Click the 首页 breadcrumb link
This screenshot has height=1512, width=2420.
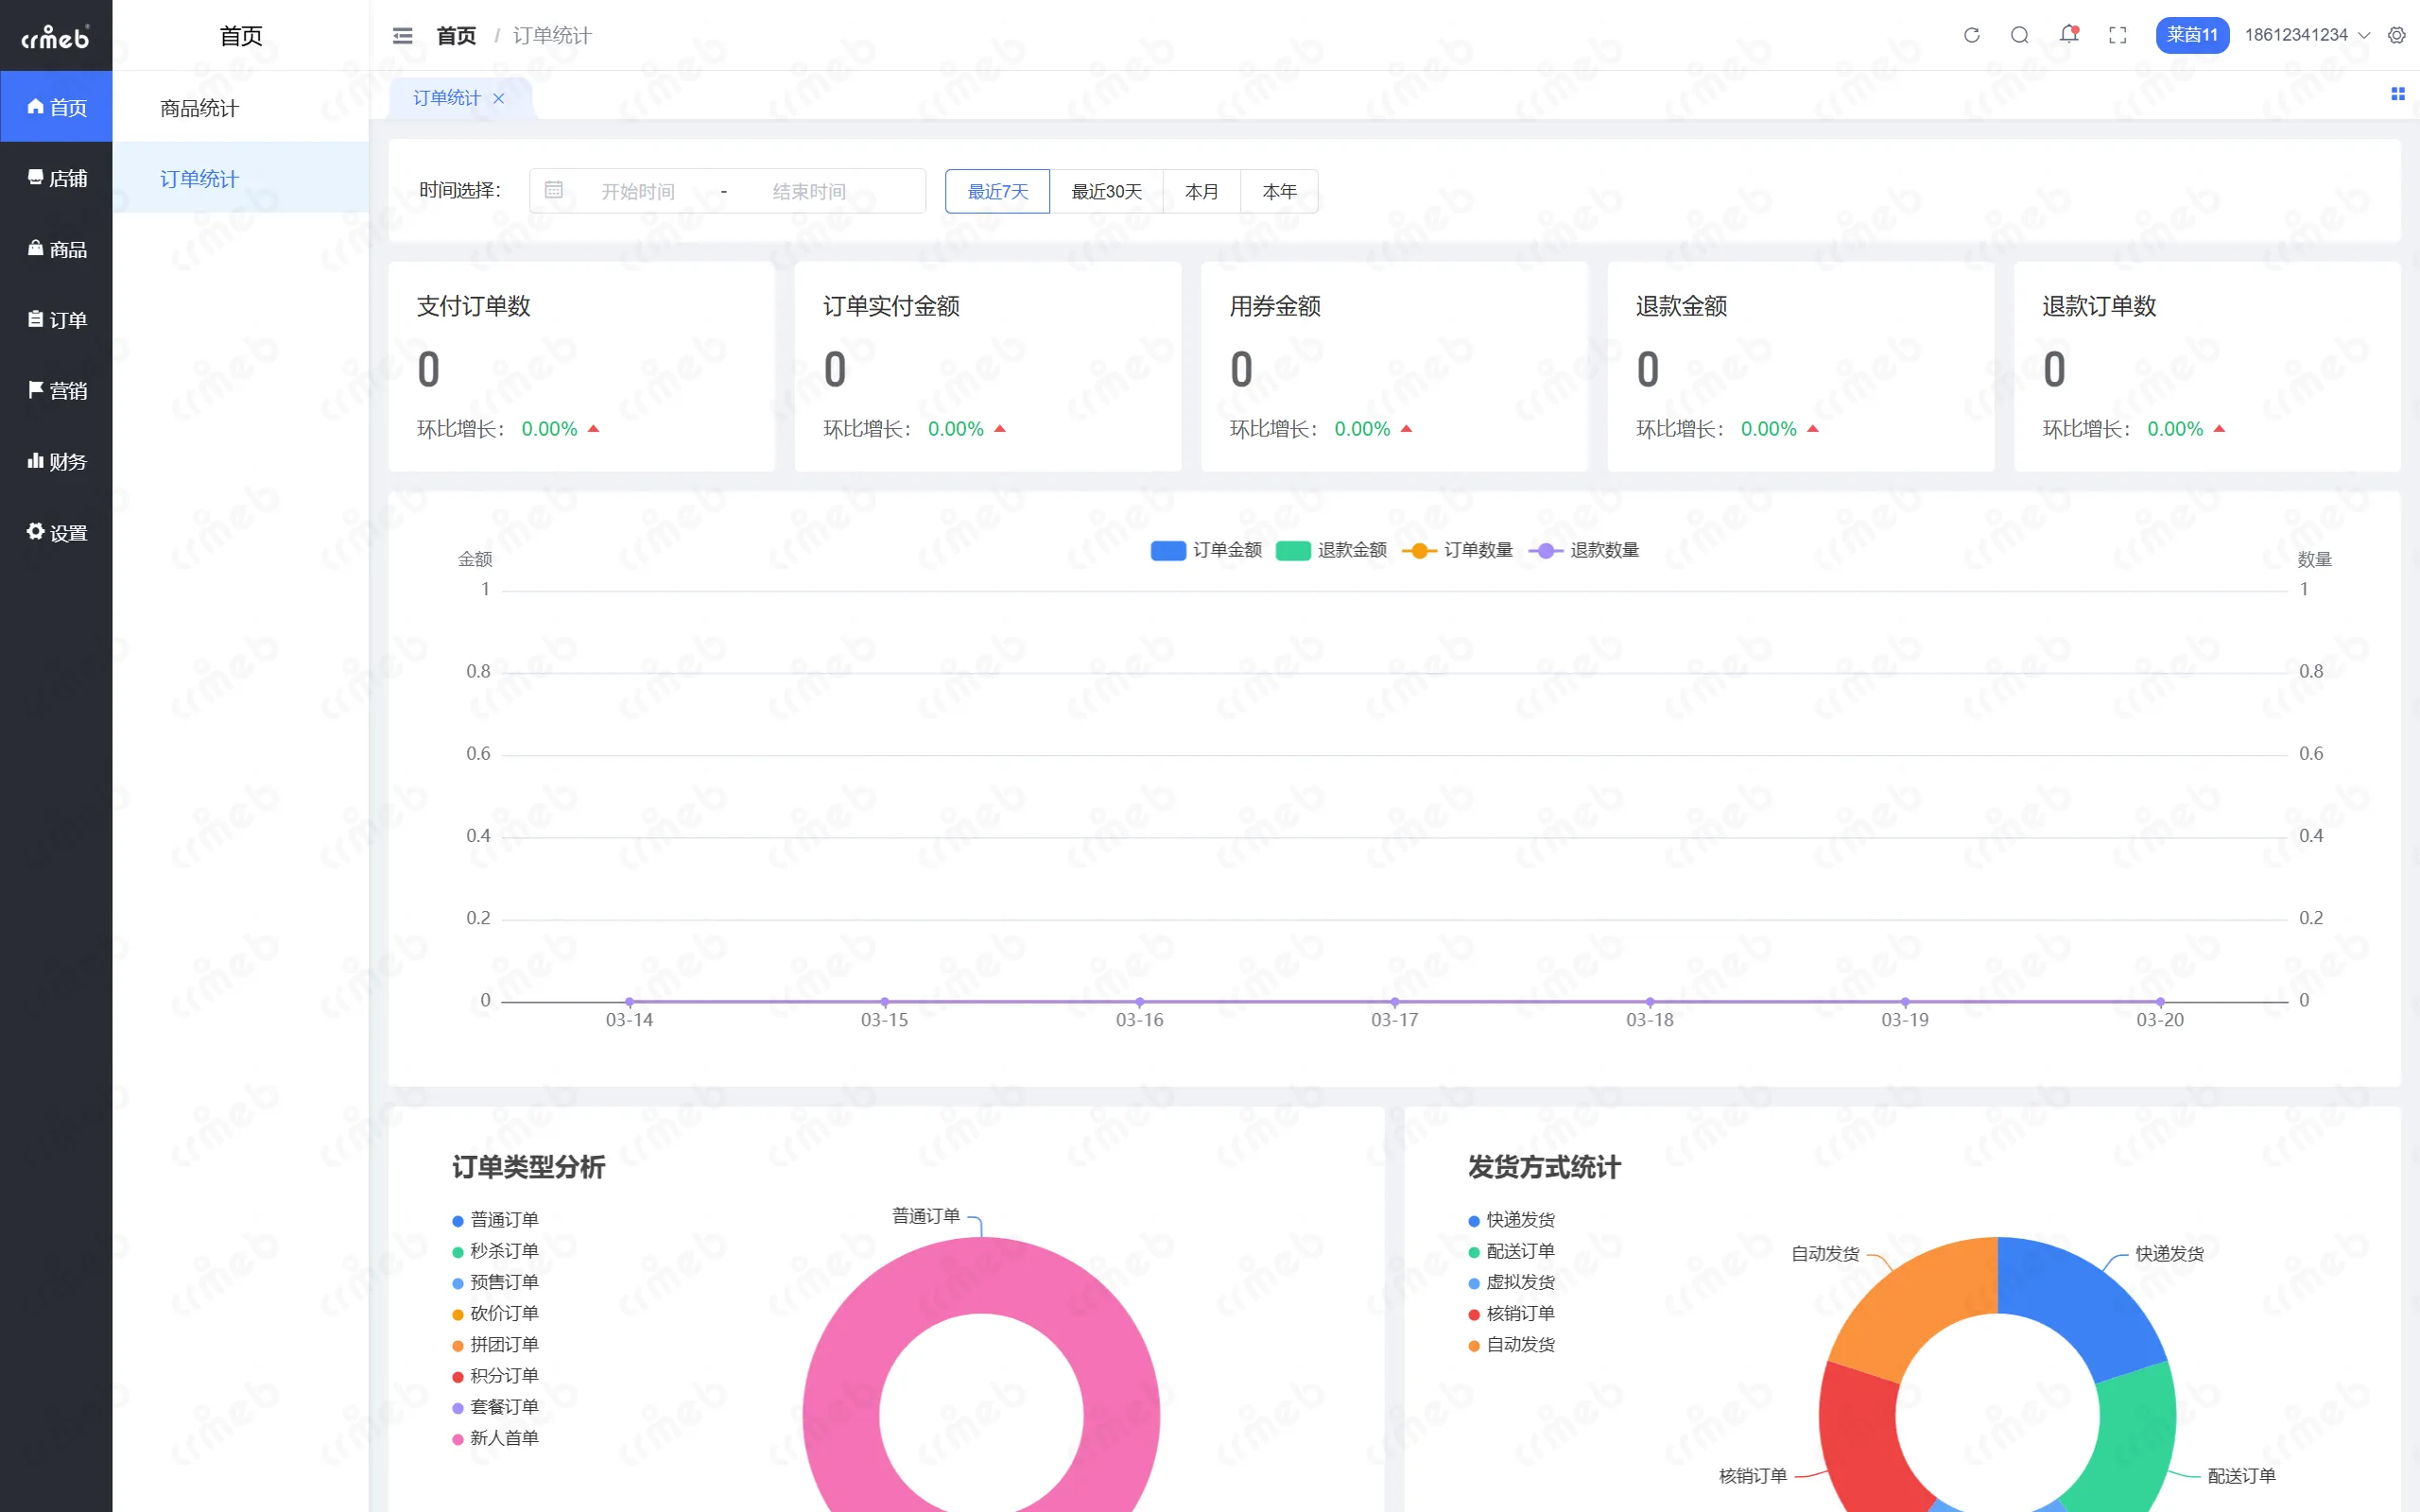(456, 36)
